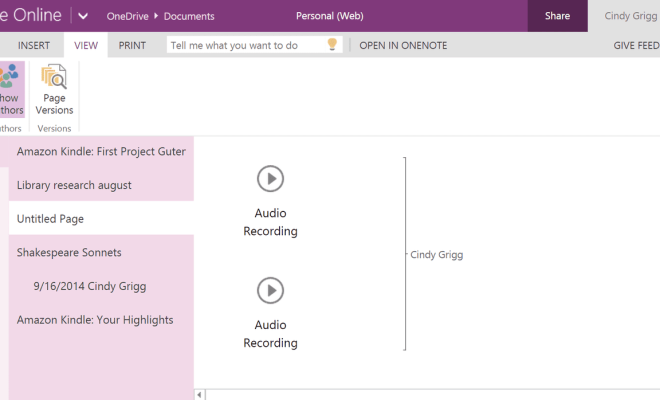Toggle the Show Authors button
This screenshot has height=400, width=660.
12,90
